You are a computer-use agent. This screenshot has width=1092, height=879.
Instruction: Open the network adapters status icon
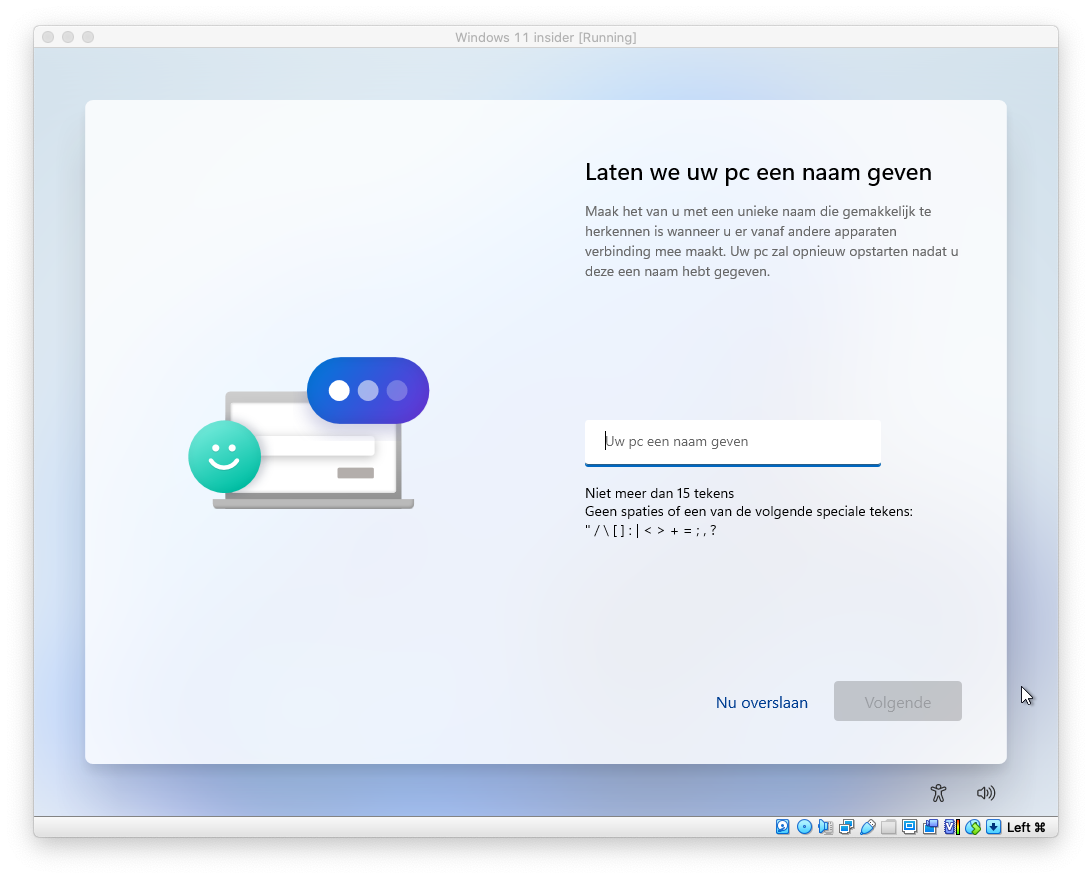click(846, 827)
